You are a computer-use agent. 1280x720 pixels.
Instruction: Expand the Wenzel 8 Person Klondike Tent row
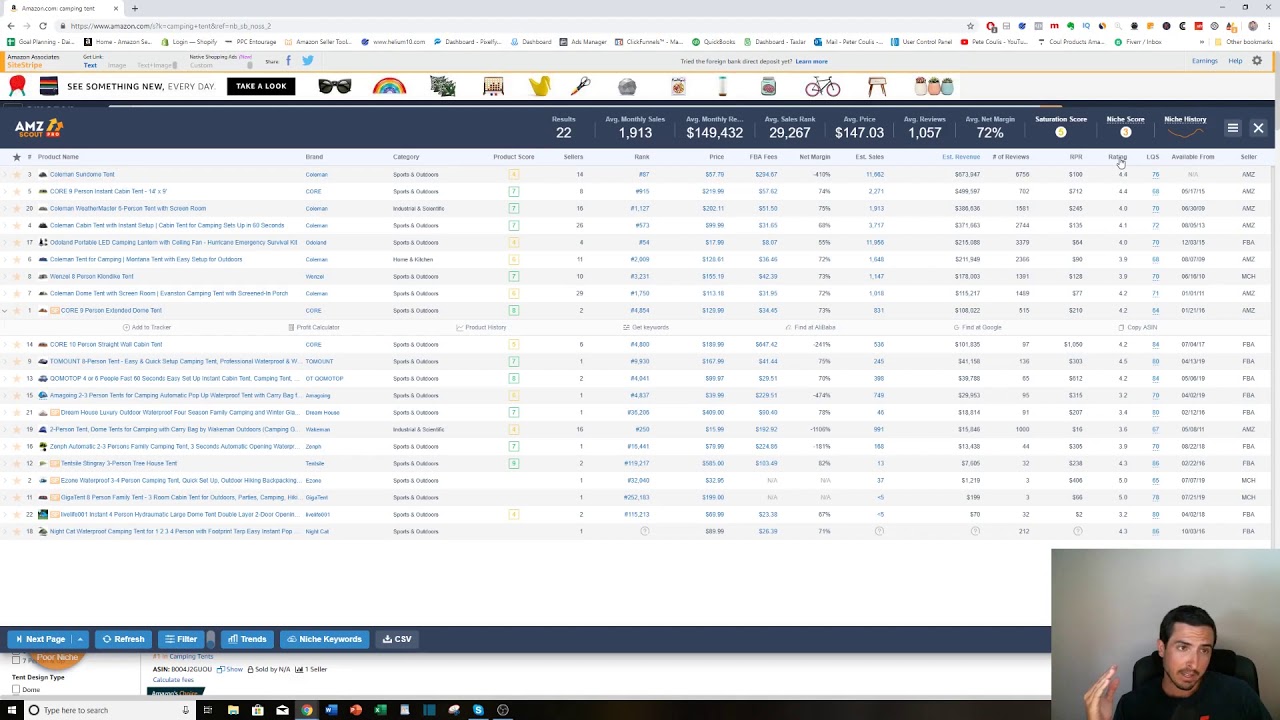[x=5, y=276]
